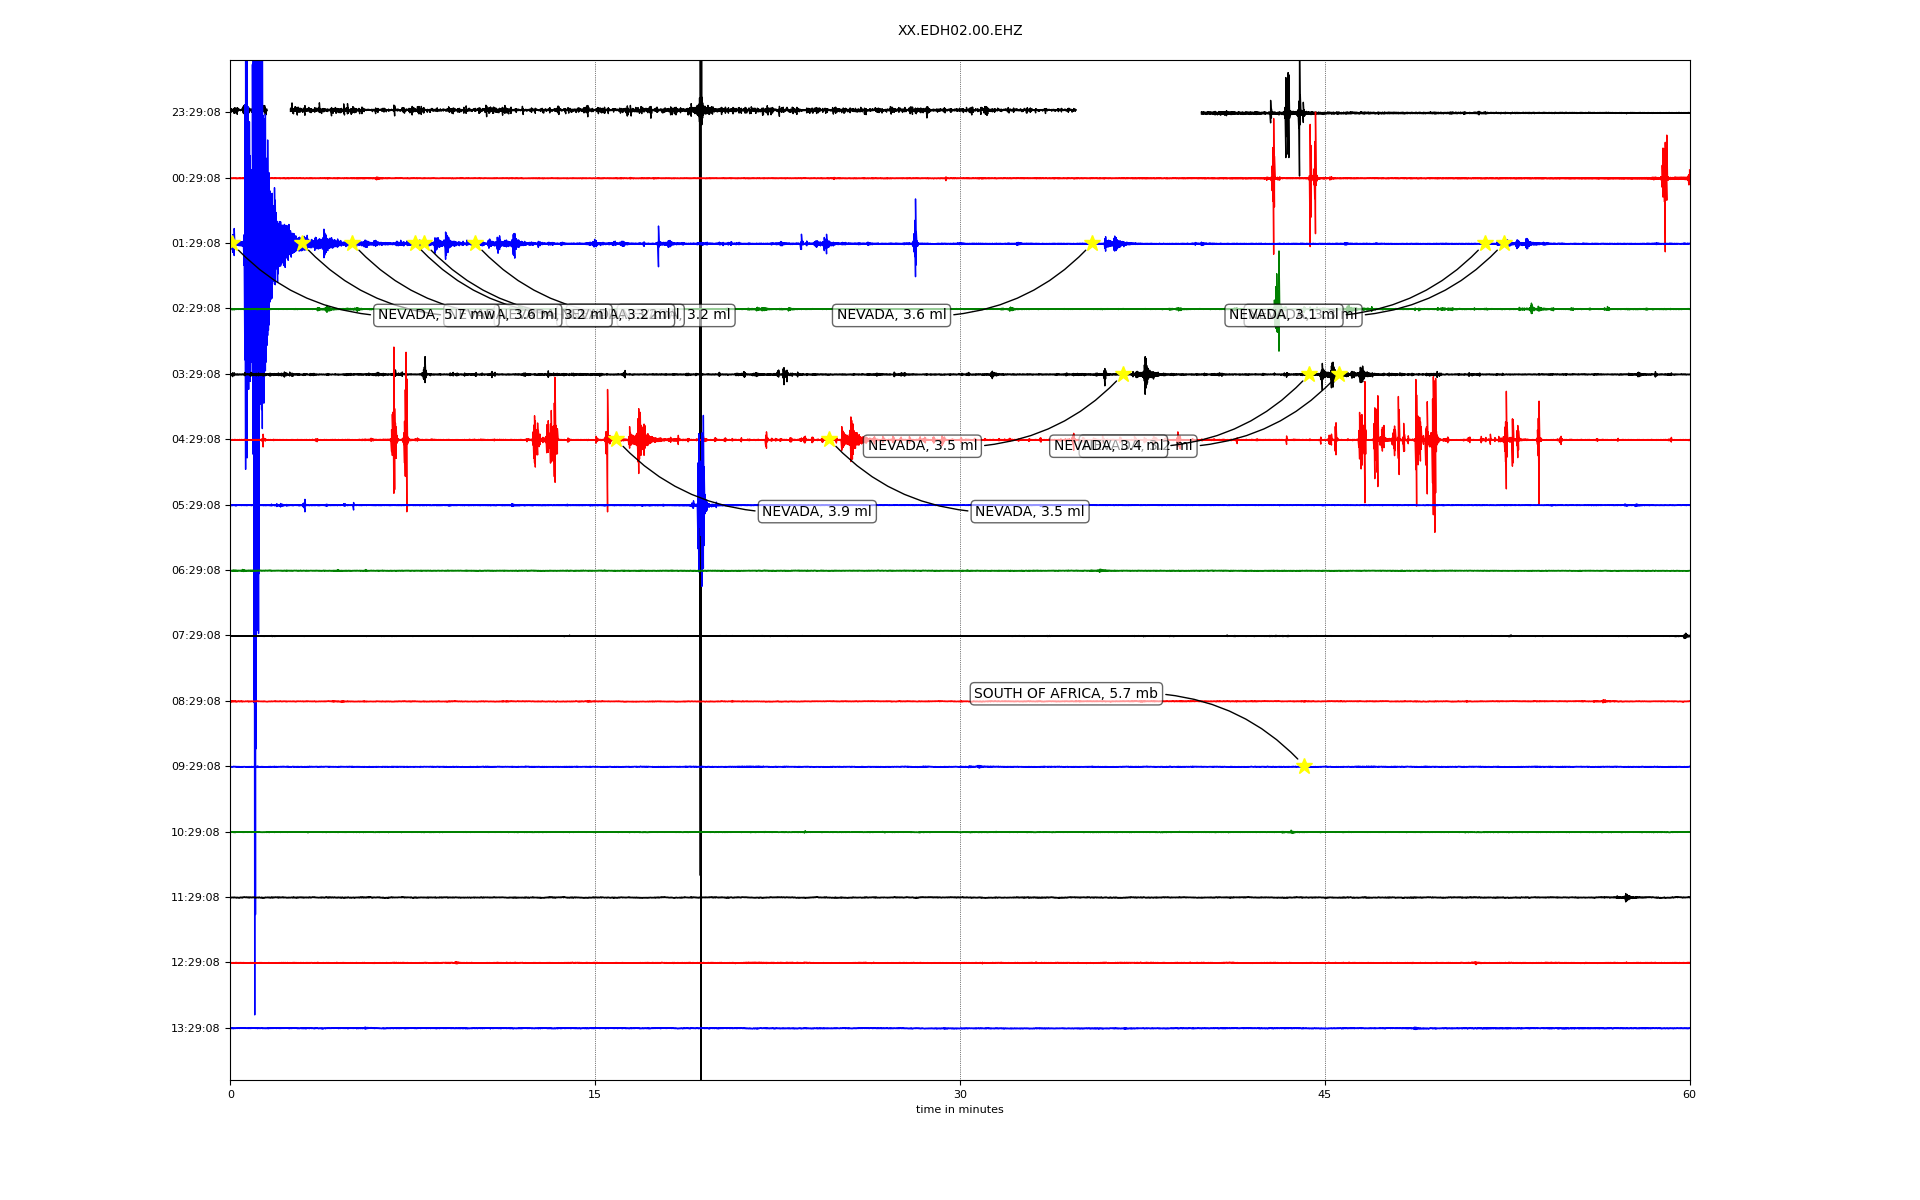This screenshot has width=1920, height=1200.
Task: Click the rightmost star on the black 03:29:08 trace
Action: tap(1339, 374)
